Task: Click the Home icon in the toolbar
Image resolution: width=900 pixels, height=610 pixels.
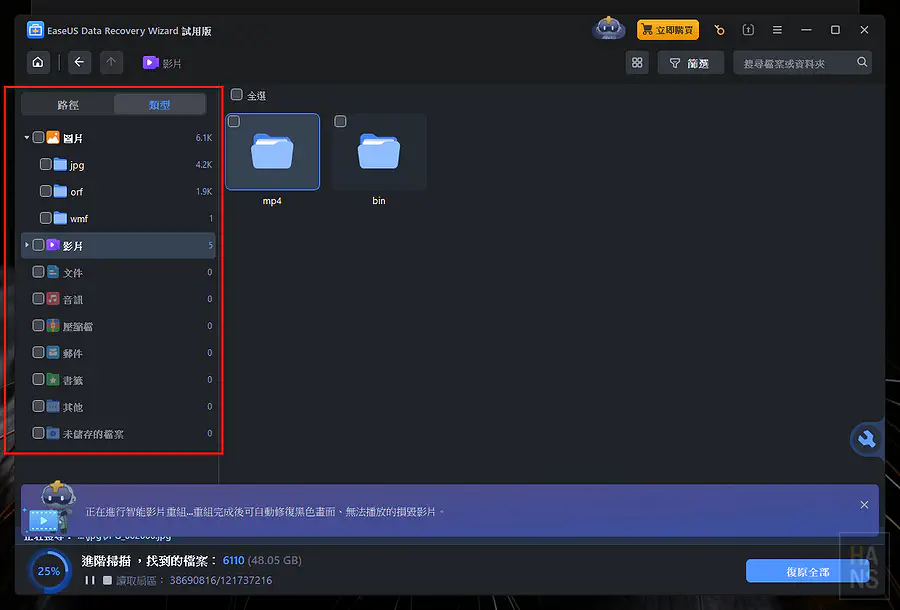Action: click(x=38, y=63)
